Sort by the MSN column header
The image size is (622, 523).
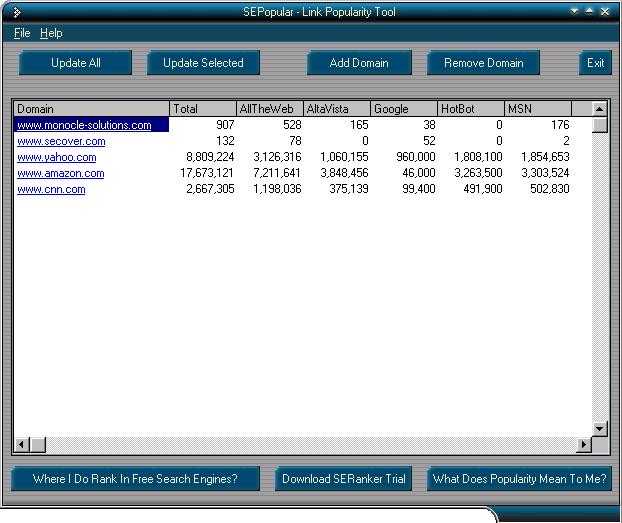pyautogui.click(x=538, y=109)
